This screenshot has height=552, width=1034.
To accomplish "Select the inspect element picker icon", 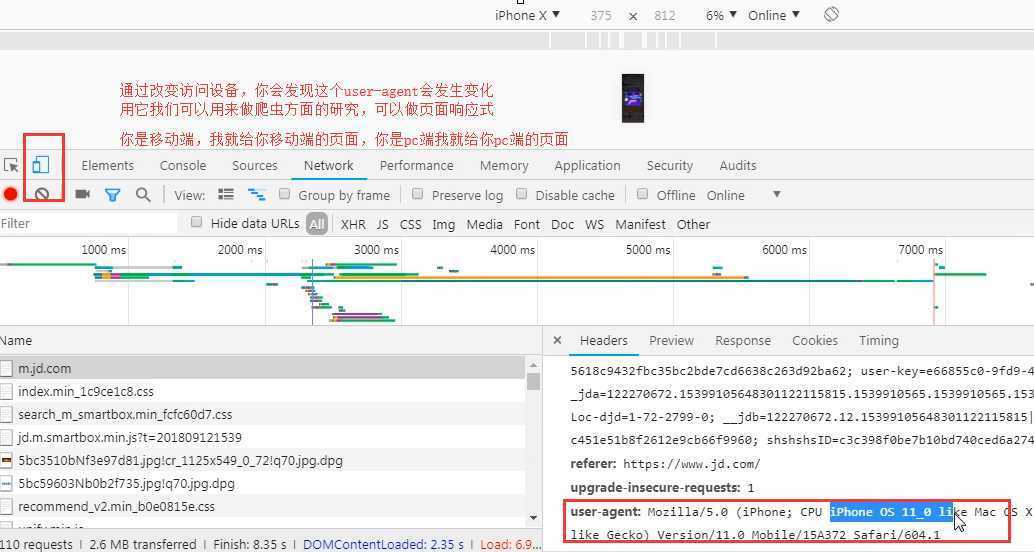I will (11, 166).
